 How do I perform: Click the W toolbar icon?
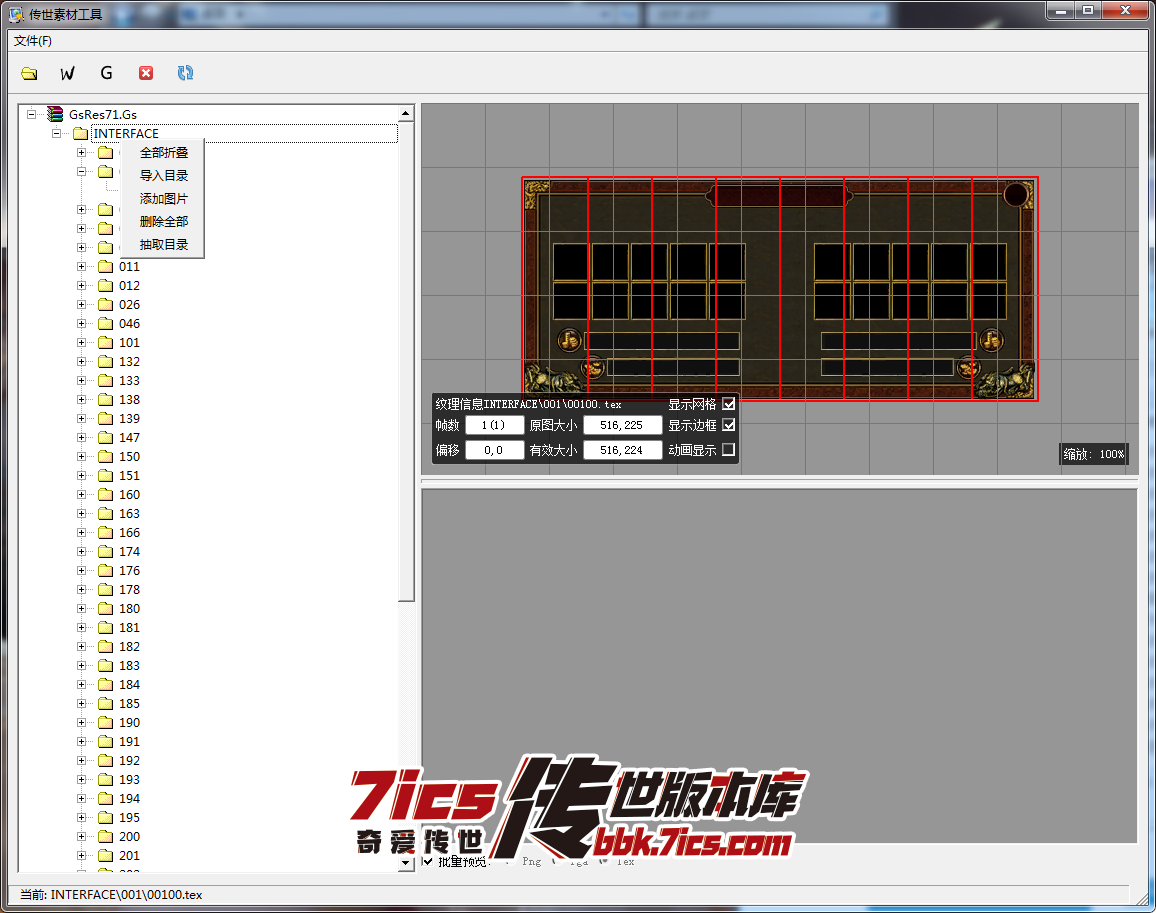(68, 73)
